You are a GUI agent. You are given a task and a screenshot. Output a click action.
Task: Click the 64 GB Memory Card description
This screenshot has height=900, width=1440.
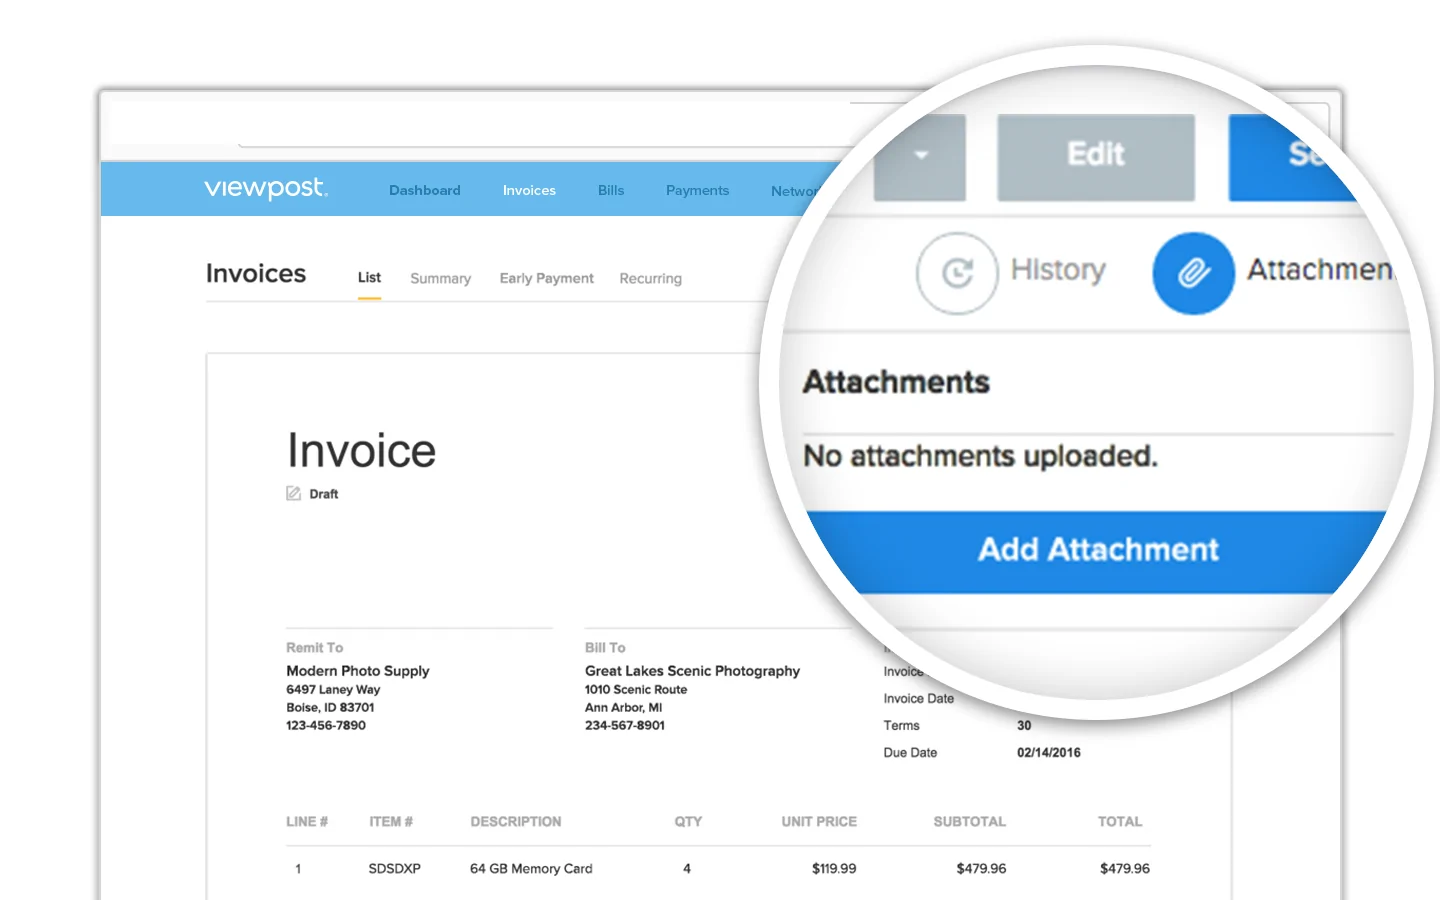tap(531, 869)
